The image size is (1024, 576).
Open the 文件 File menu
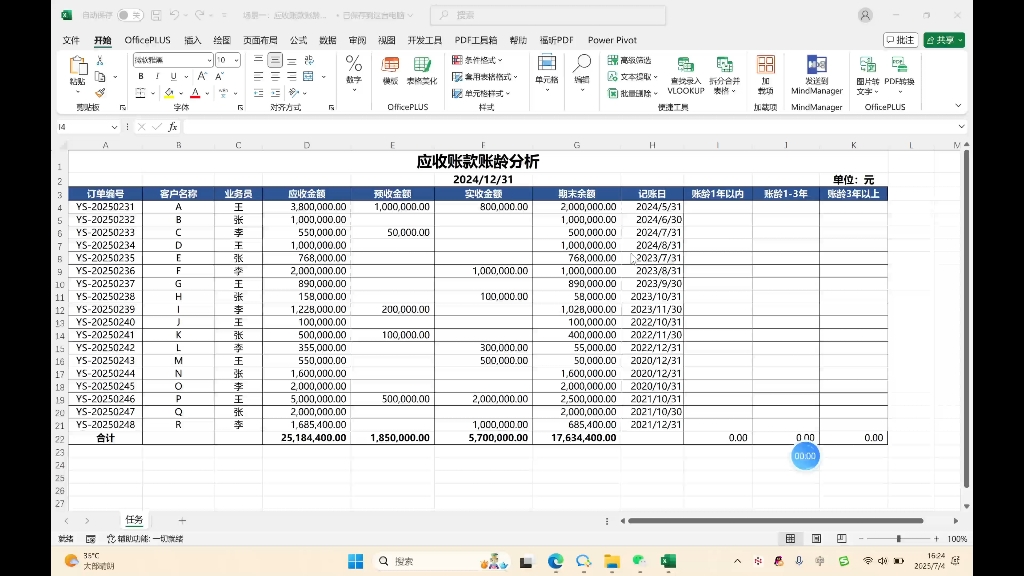[71, 40]
